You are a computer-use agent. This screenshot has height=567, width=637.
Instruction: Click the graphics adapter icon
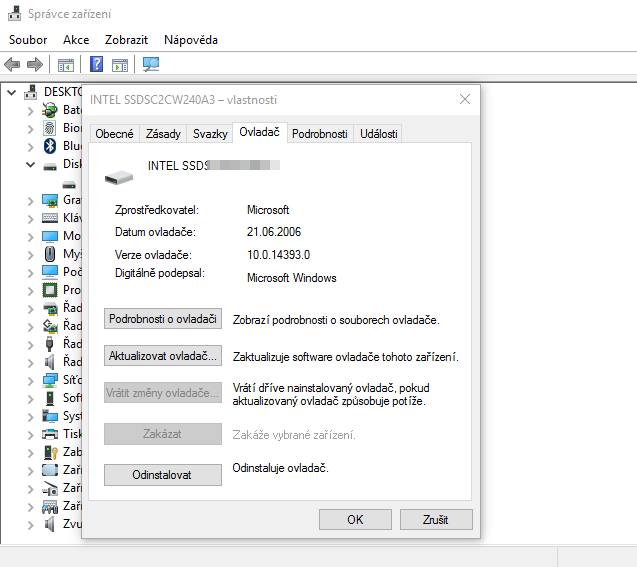pyautogui.click(x=50, y=200)
